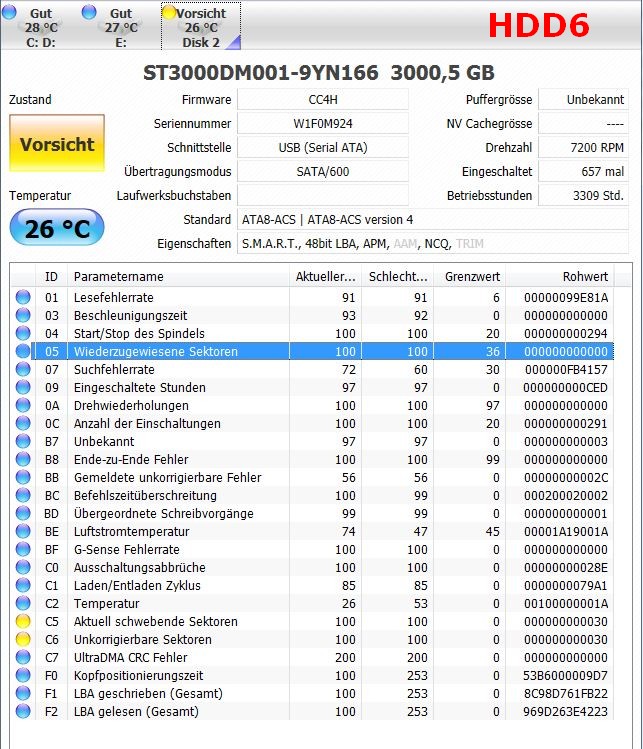The image size is (643, 749).
Task: Click the status icon for Ende-zu-Ende Fehler
Action: coord(23,459)
